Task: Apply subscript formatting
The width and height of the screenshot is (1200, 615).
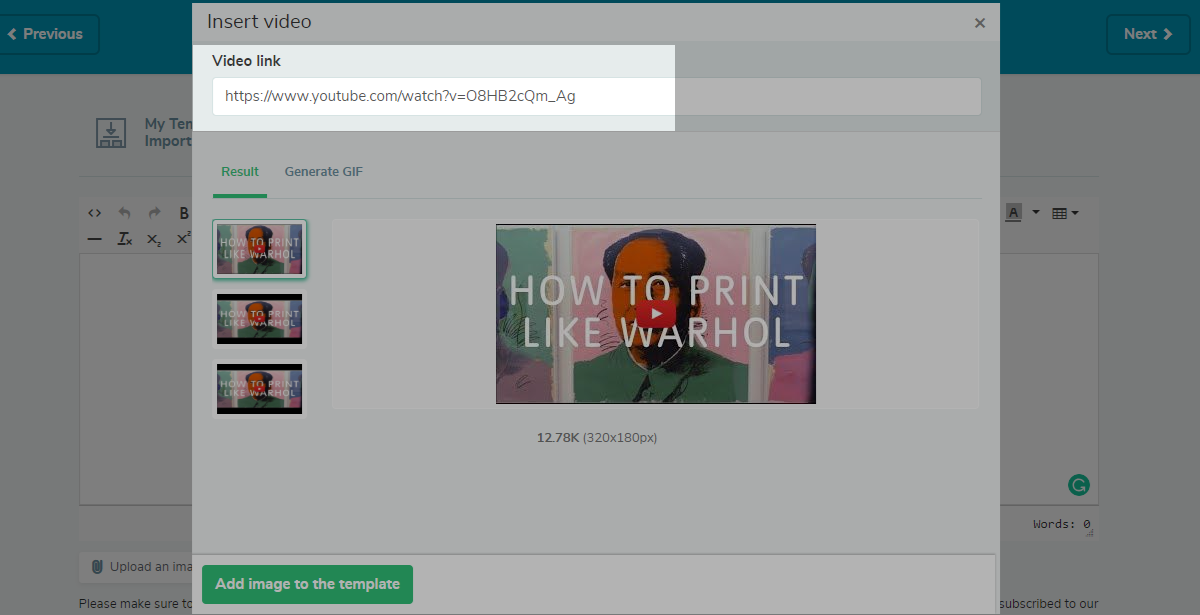Action: point(154,239)
